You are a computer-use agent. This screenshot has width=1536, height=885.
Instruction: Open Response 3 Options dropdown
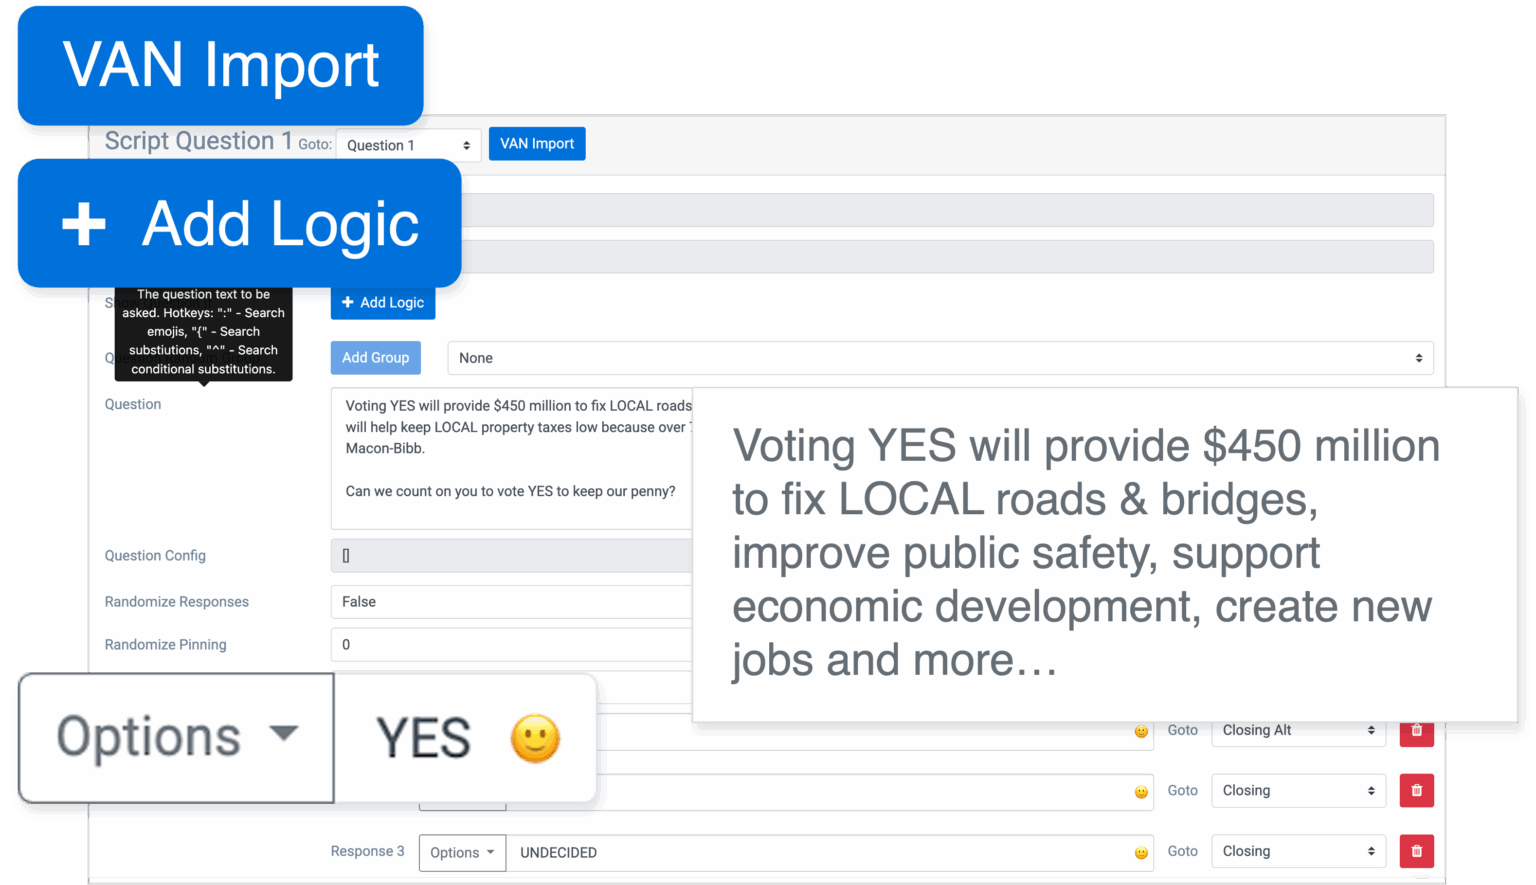[462, 852]
